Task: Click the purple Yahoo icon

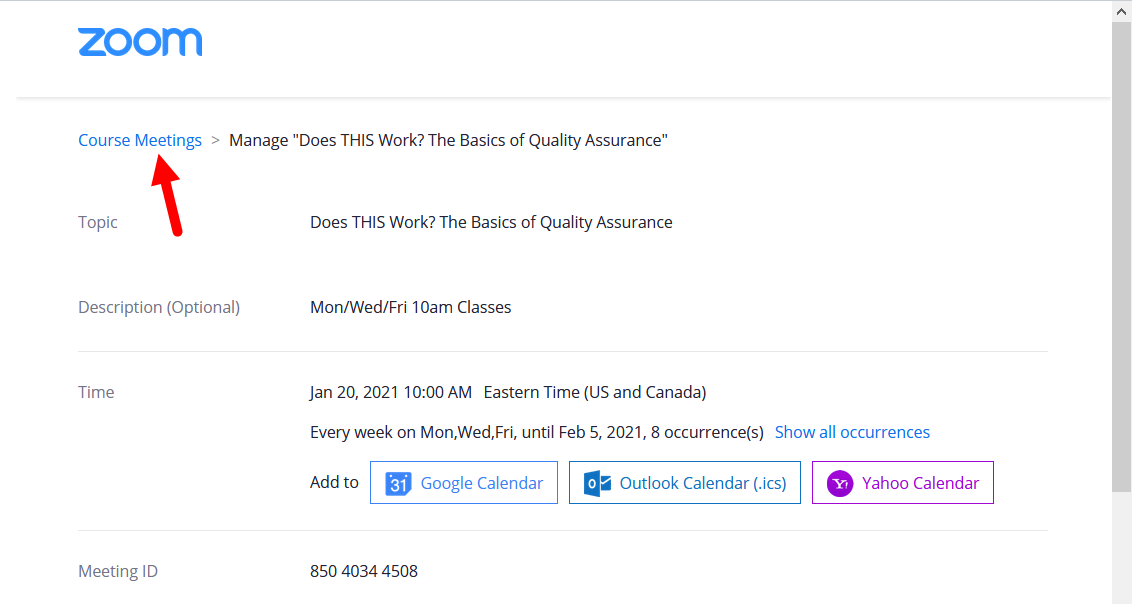Action: pos(840,483)
